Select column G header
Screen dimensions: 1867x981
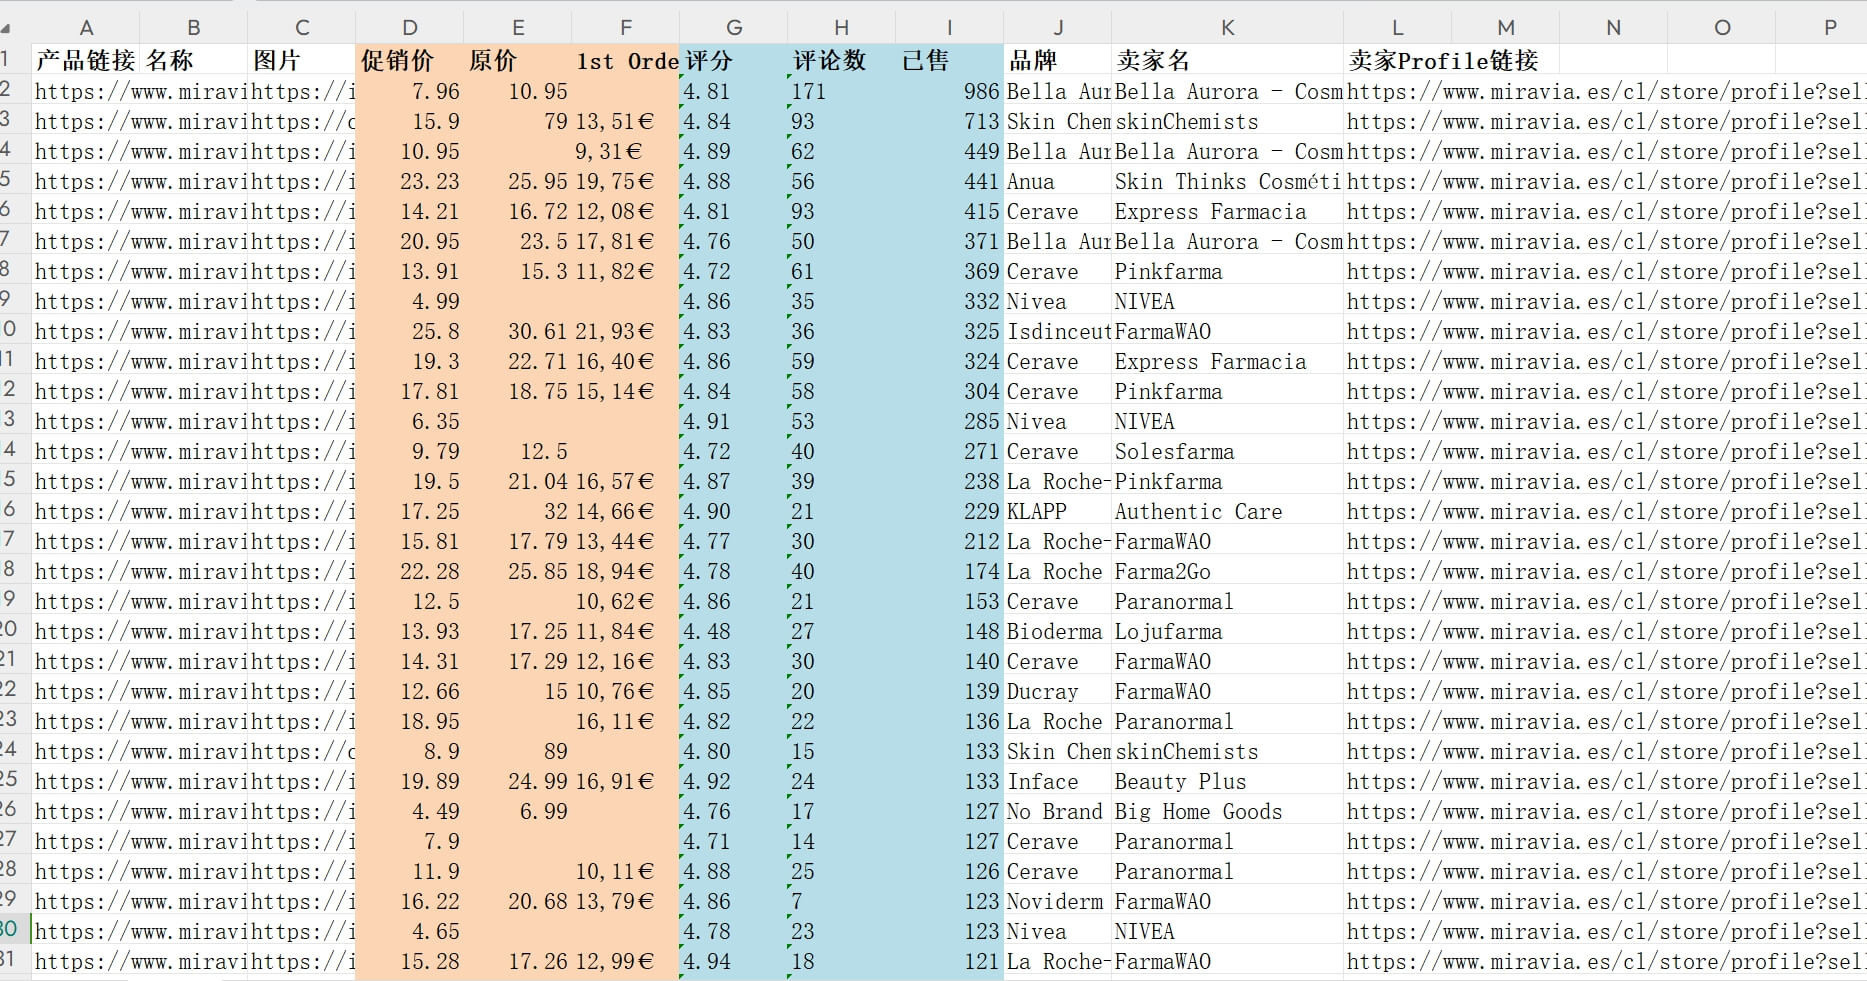coord(734,28)
